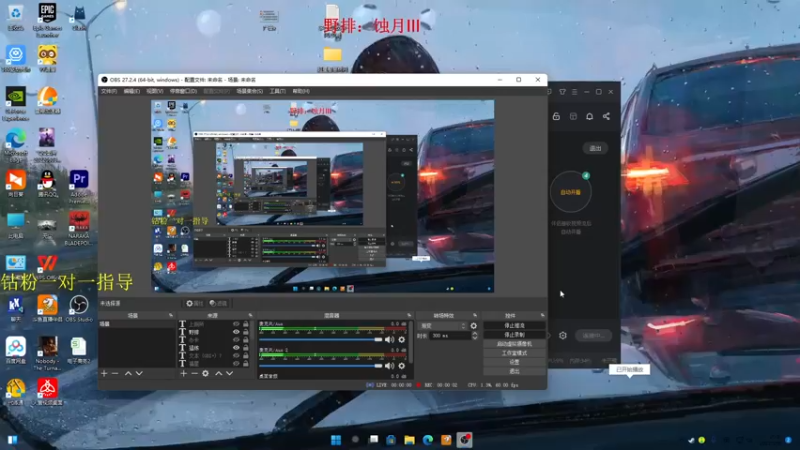
Task: Toggle visibility eye of sixth source row
Action: pyautogui.click(x=236, y=364)
